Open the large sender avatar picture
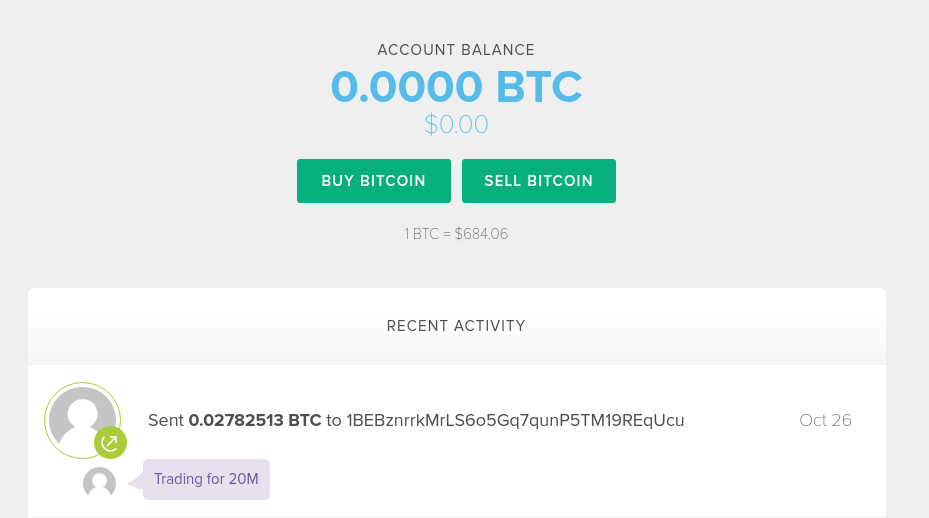Screen dimensions: 929x518 pos(82,420)
